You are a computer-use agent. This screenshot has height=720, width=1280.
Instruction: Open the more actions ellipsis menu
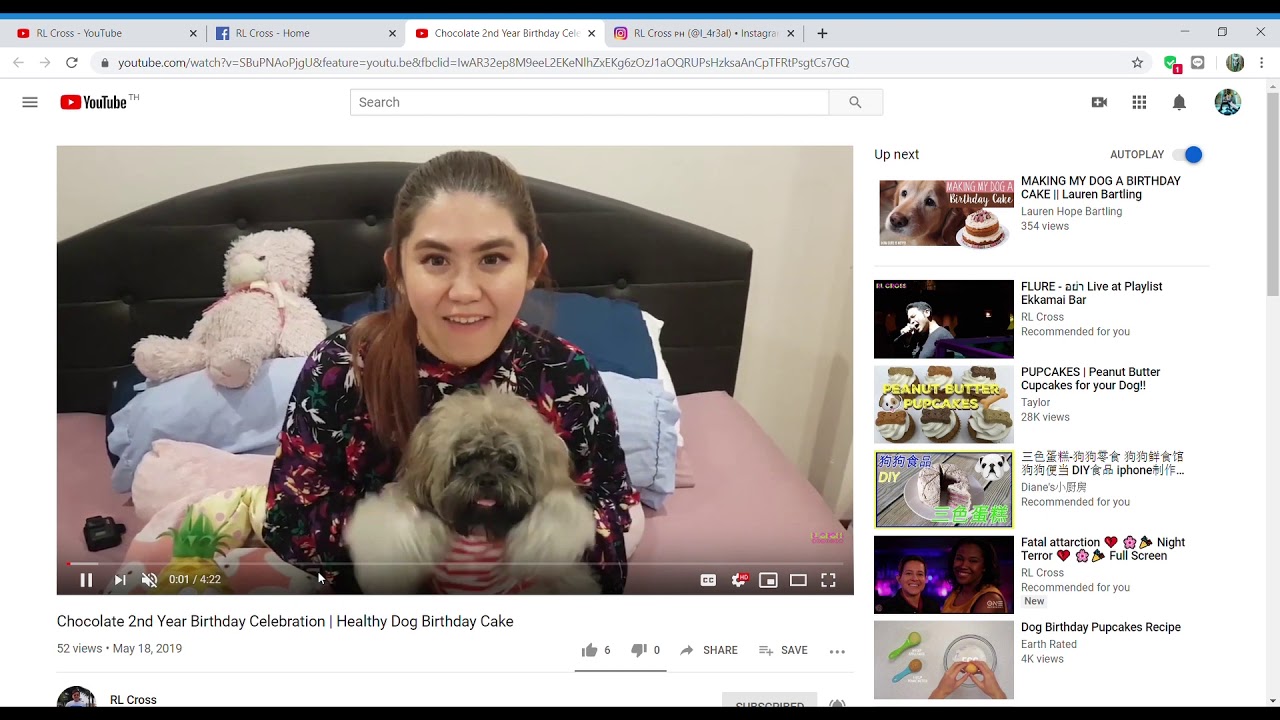837,651
